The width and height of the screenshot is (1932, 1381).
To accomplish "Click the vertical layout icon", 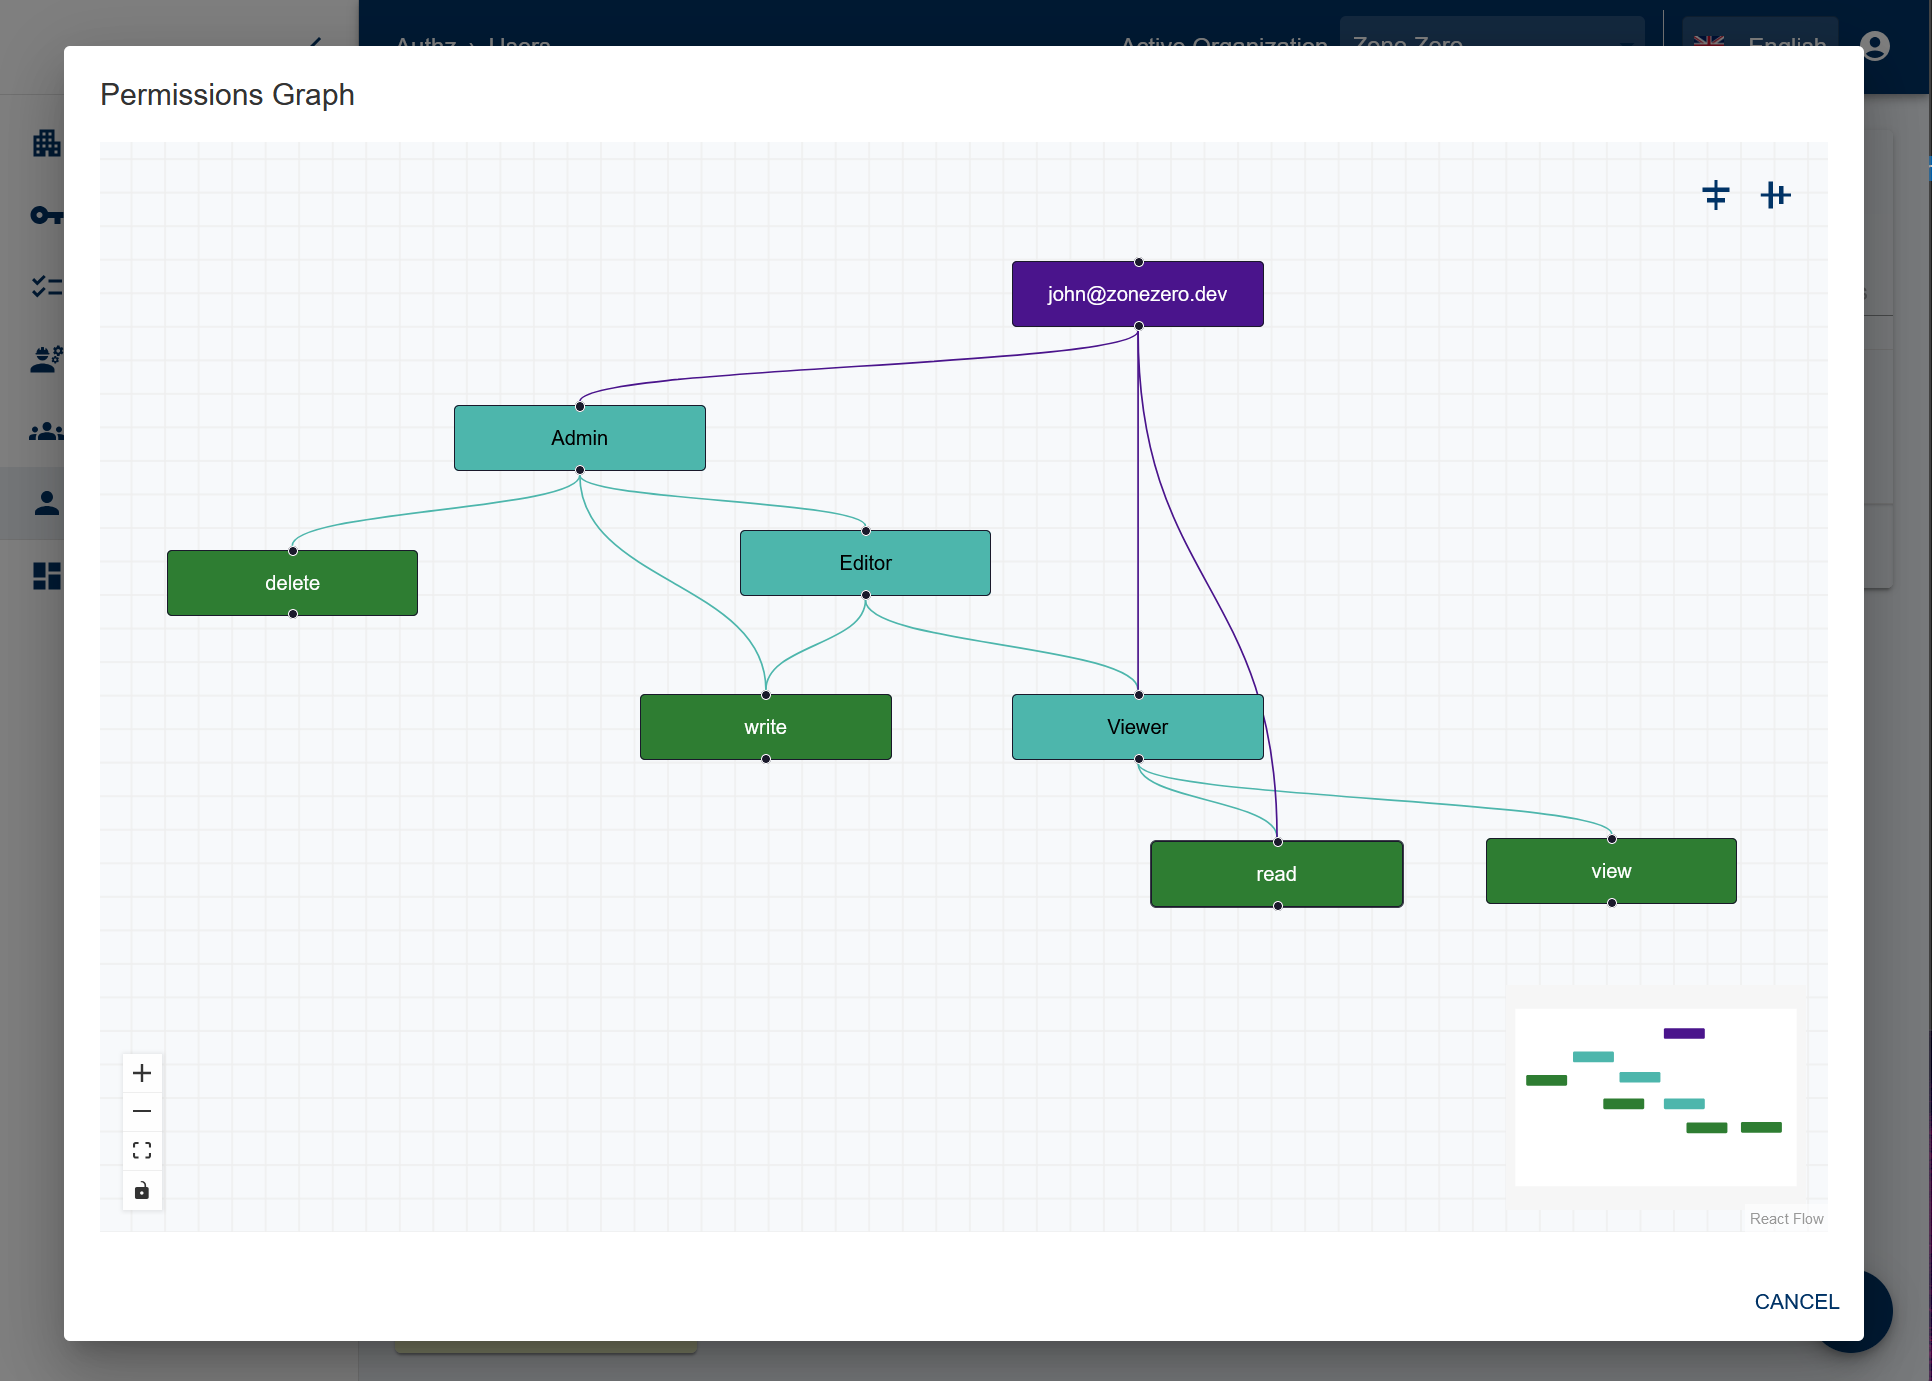I will point(1716,195).
